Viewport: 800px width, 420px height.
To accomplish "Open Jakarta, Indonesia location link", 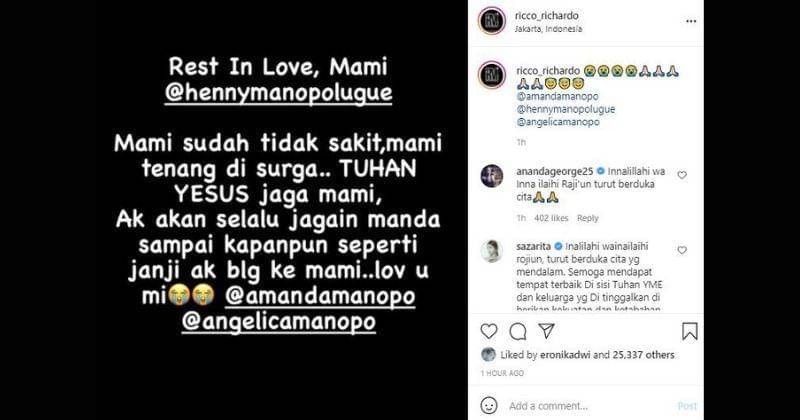I will pyautogui.click(x=548, y=29).
